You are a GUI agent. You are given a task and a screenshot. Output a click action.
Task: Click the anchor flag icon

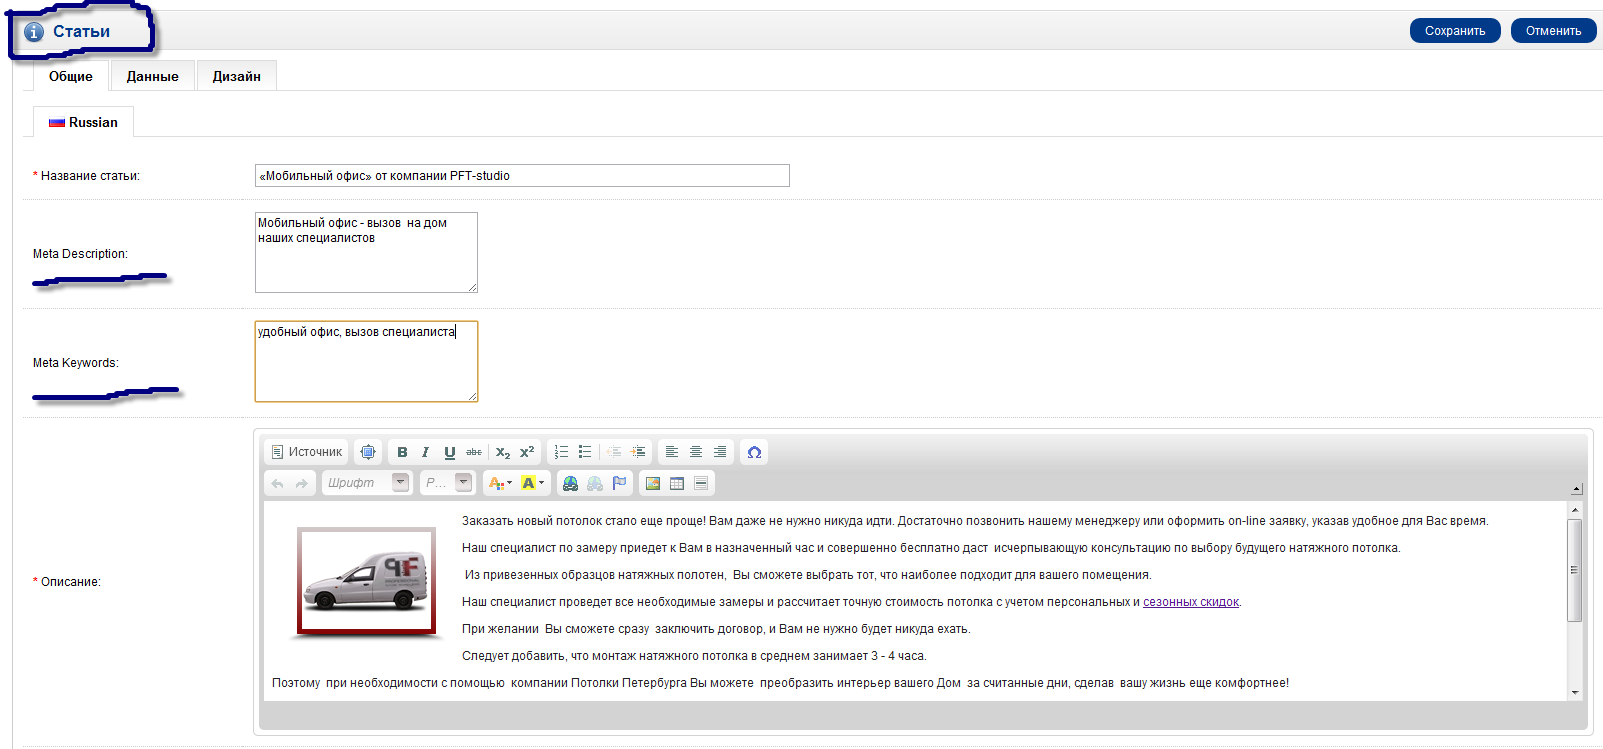tap(619, 483)
